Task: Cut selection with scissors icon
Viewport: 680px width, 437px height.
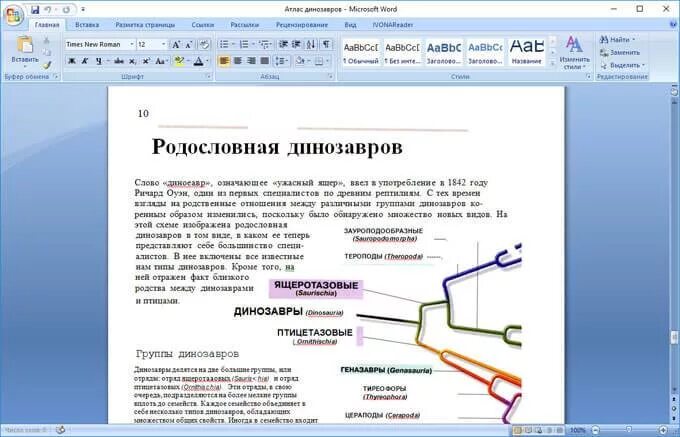Action: click(47, 40)
